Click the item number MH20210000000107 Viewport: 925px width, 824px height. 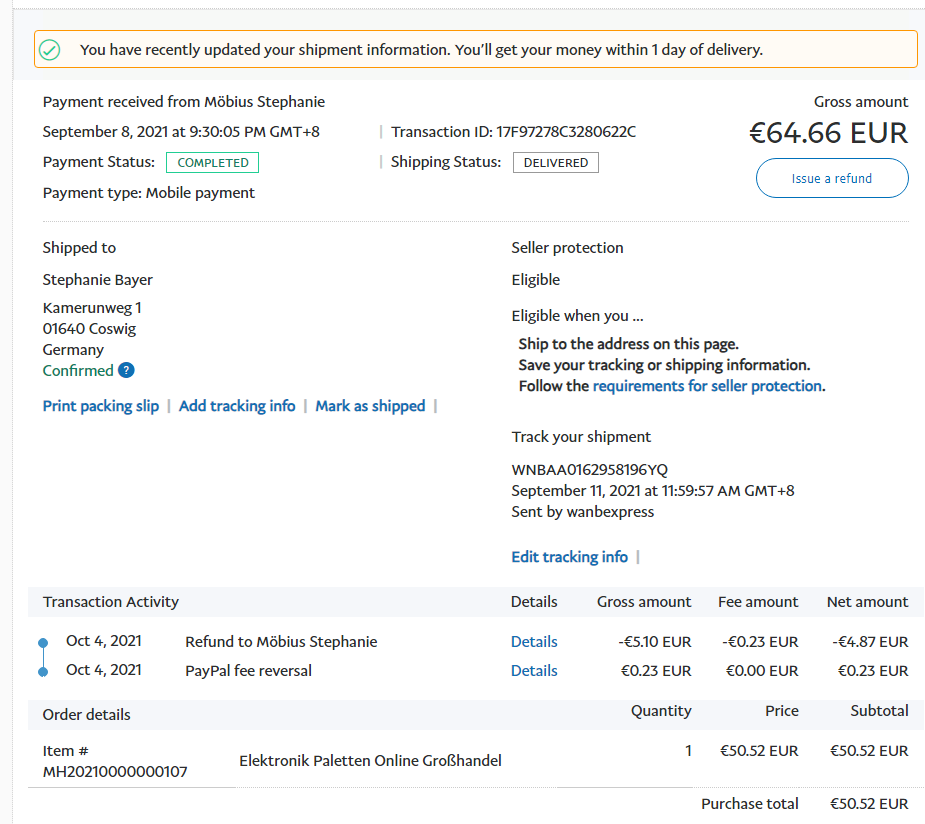pos(115,772)
